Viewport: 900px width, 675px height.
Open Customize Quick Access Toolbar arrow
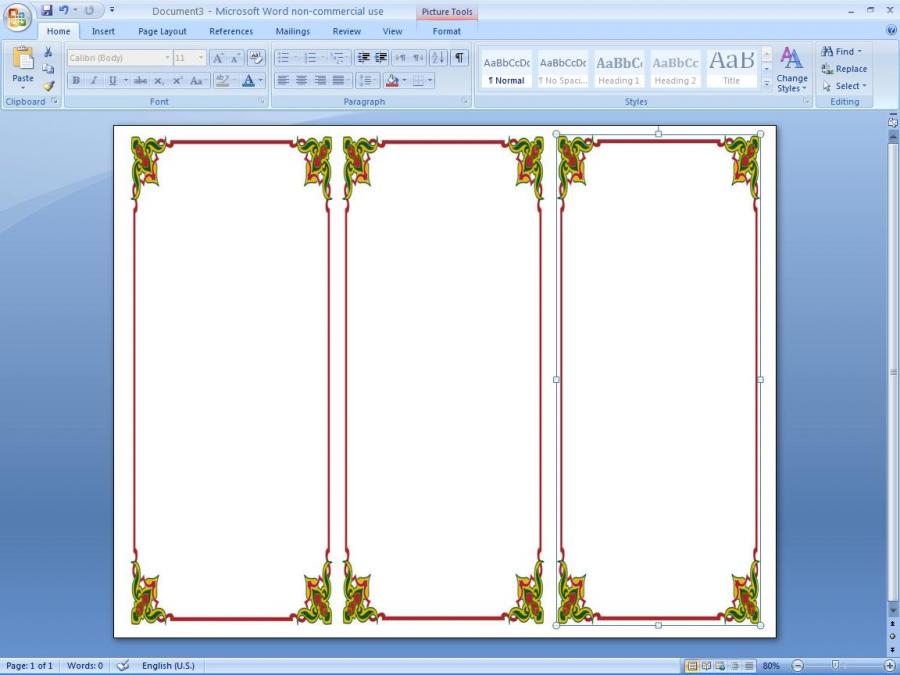point(112,10)
